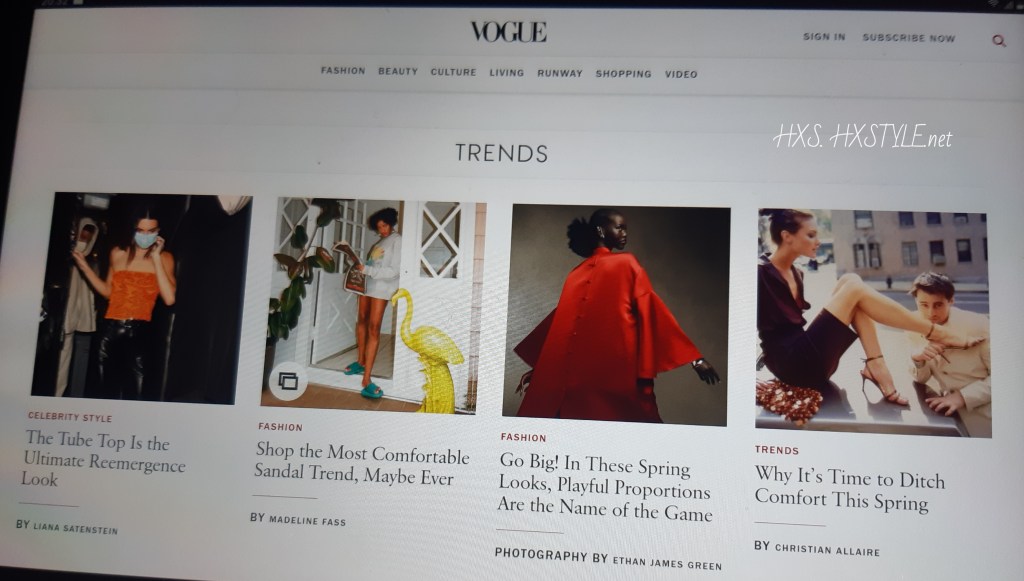
Task: Read 'The Tube Top Is the Ultimate' headline
Action: [x=104, y=460]
